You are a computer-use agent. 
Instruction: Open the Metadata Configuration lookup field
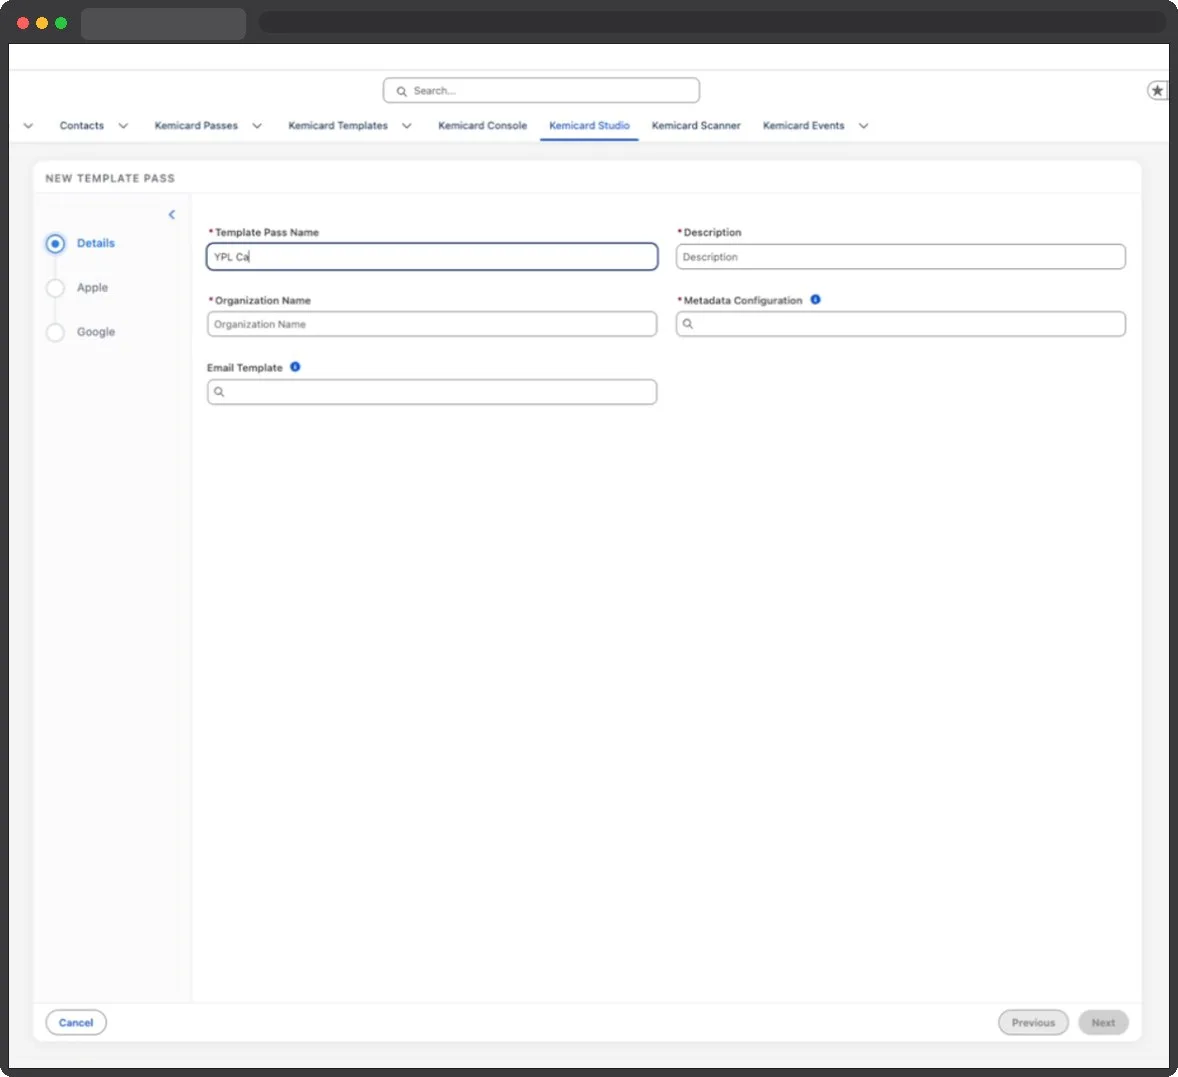click(x=900, y=324)
